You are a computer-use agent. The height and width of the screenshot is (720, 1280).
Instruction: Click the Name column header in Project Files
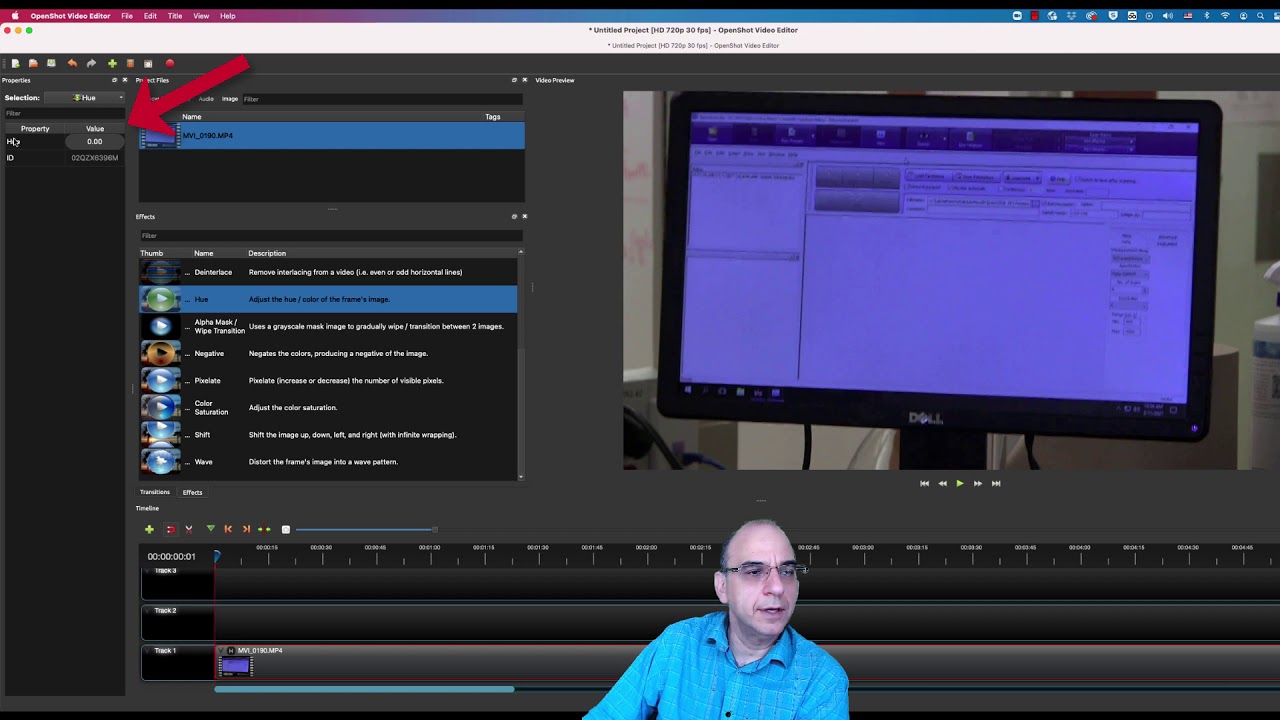coord(191,117)
